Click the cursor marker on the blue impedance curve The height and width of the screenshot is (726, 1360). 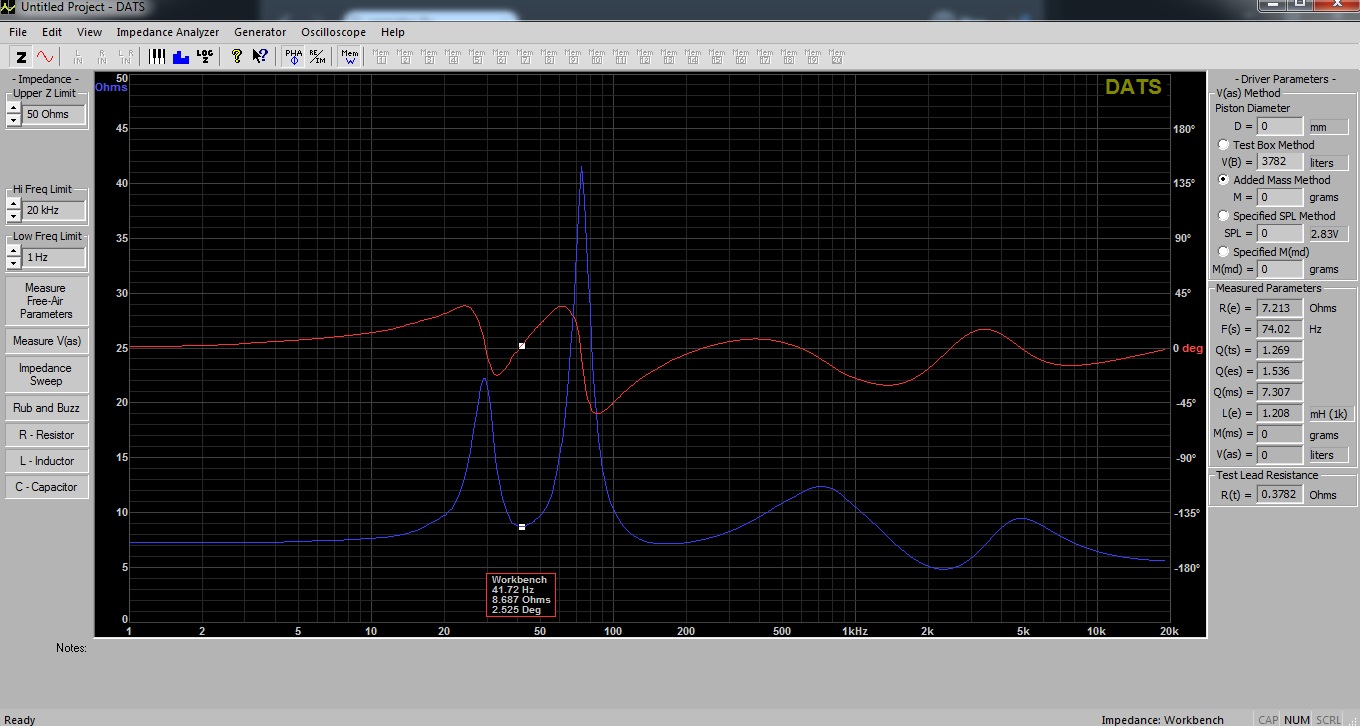[521, 526]
